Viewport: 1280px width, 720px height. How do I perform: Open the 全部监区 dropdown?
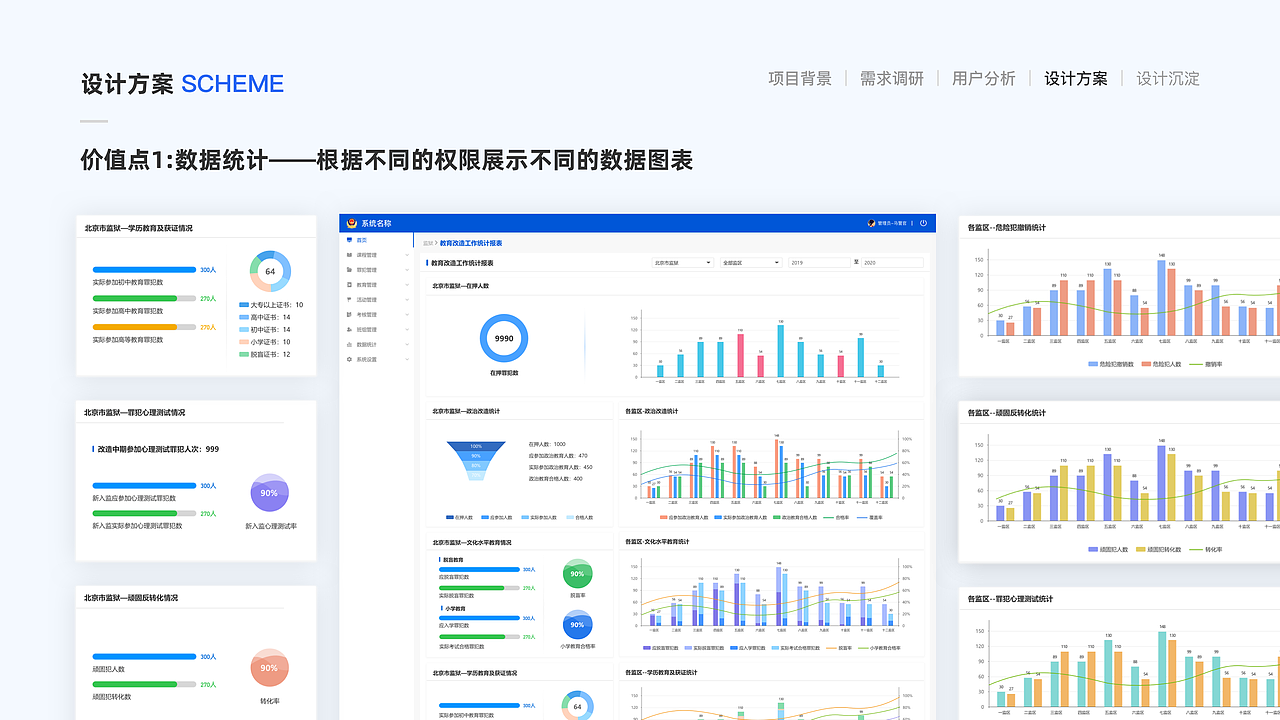coord(750,262)
